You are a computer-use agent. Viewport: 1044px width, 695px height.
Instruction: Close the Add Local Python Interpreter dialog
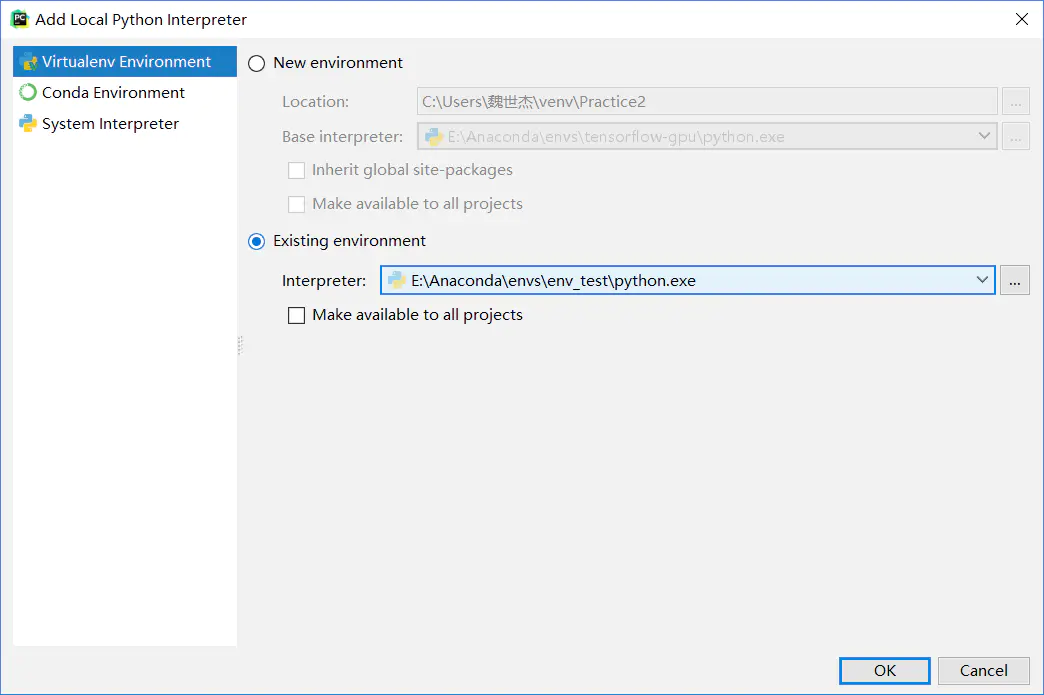(x=1021, y=19)
